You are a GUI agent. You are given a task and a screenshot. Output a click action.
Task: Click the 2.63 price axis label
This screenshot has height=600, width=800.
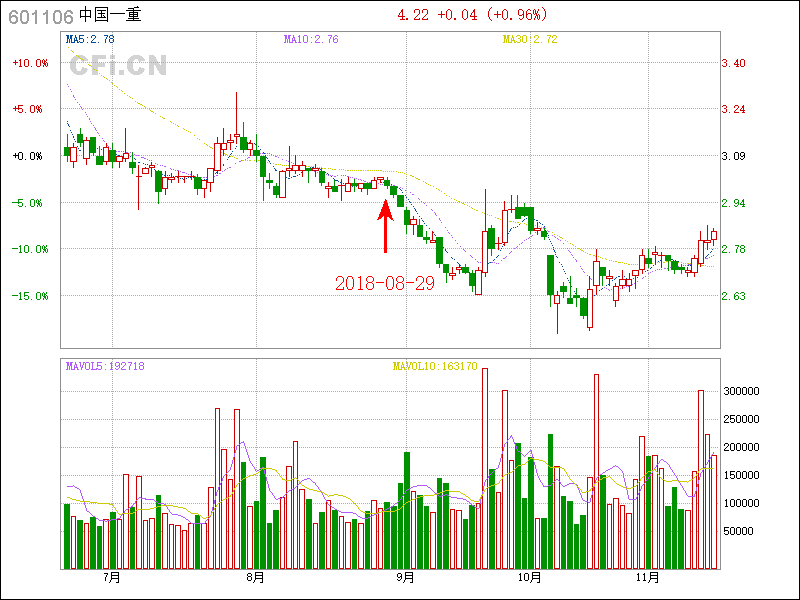pos(733,296)
